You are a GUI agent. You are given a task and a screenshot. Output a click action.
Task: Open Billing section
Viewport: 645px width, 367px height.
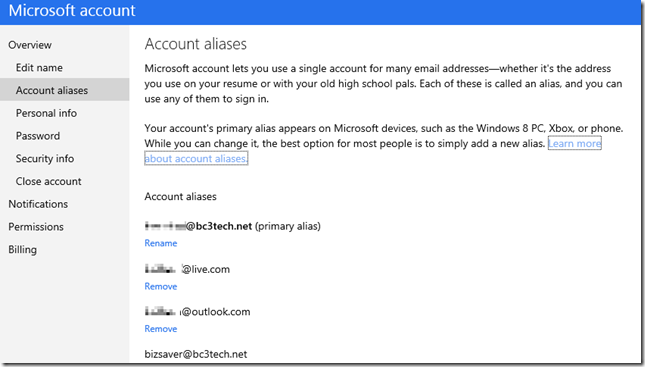pos(22,250)
